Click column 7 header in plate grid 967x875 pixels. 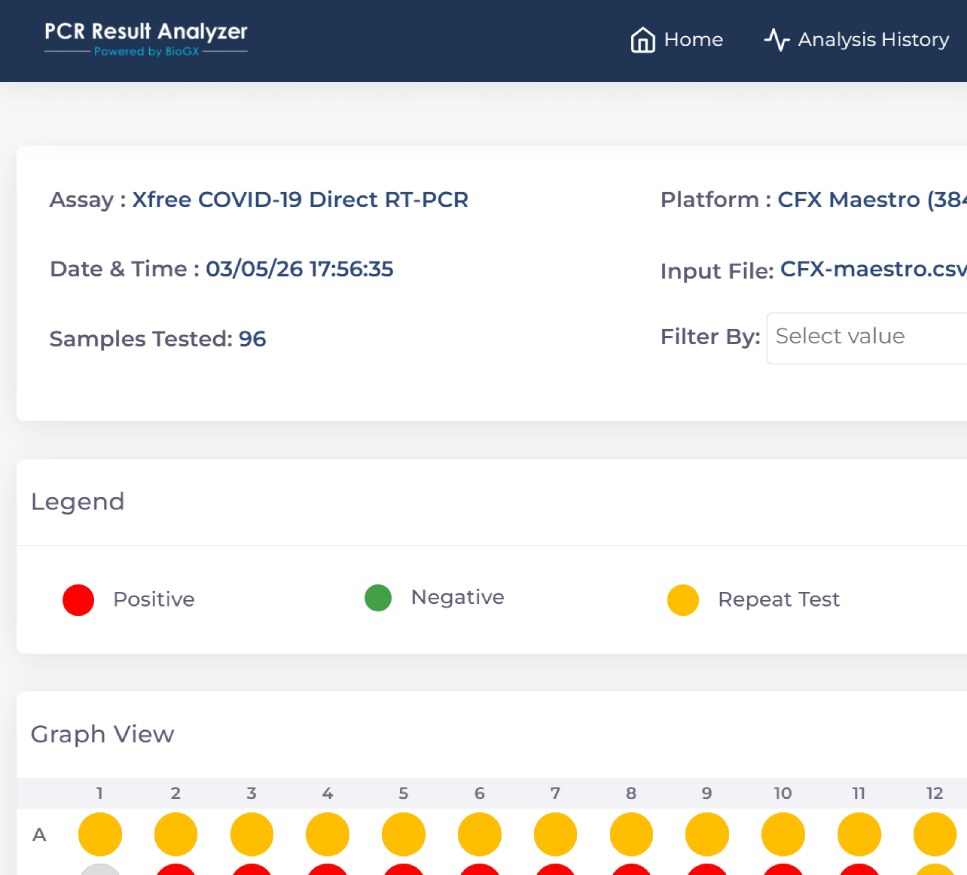point(555,793)
